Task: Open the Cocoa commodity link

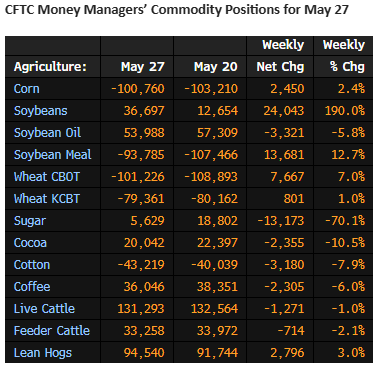Action: 30,243
